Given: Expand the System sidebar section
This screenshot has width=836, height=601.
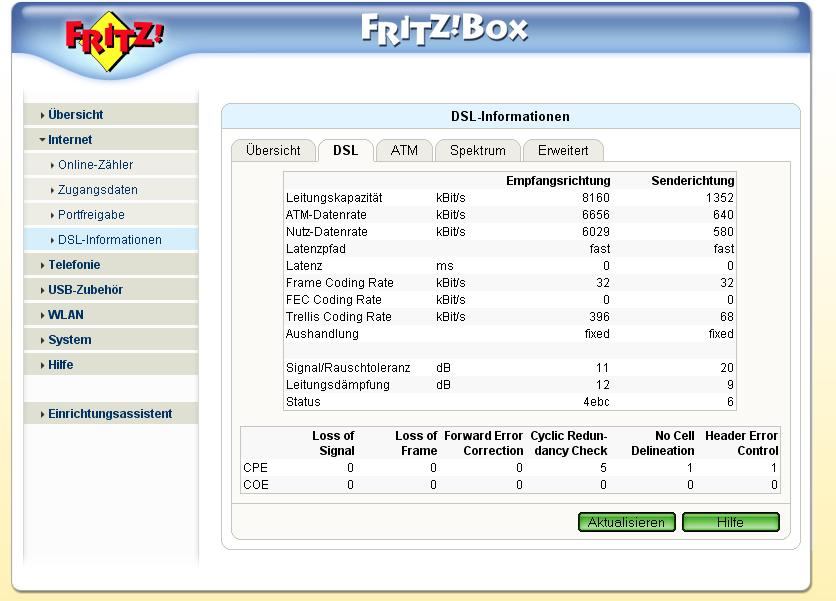Looking at the screenshot, I should coord(111,340).
